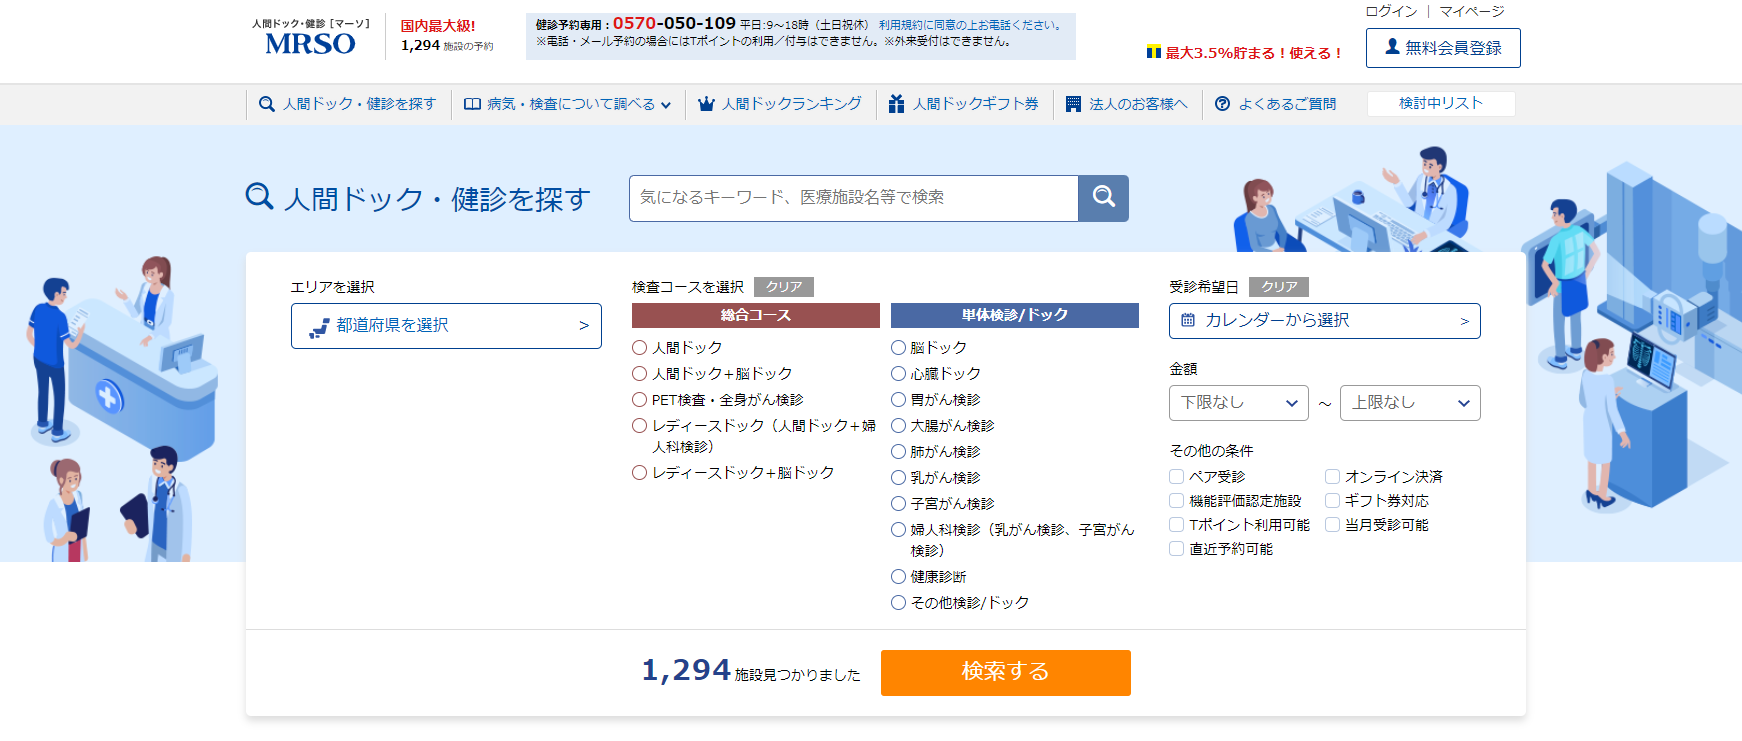
Task: Choose 子宮がん検診 radio option
Action: pyautogui.click(x=899, y=504)
